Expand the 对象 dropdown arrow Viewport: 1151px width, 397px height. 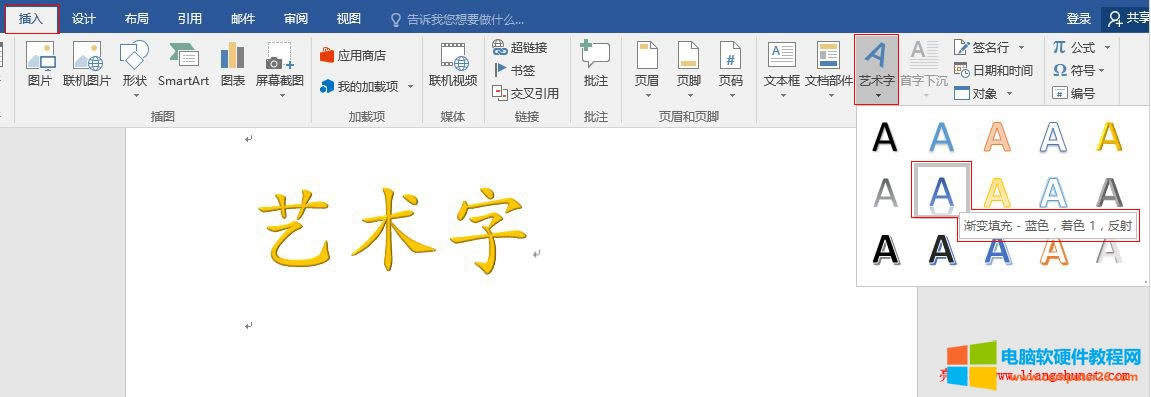point(1009,93)
